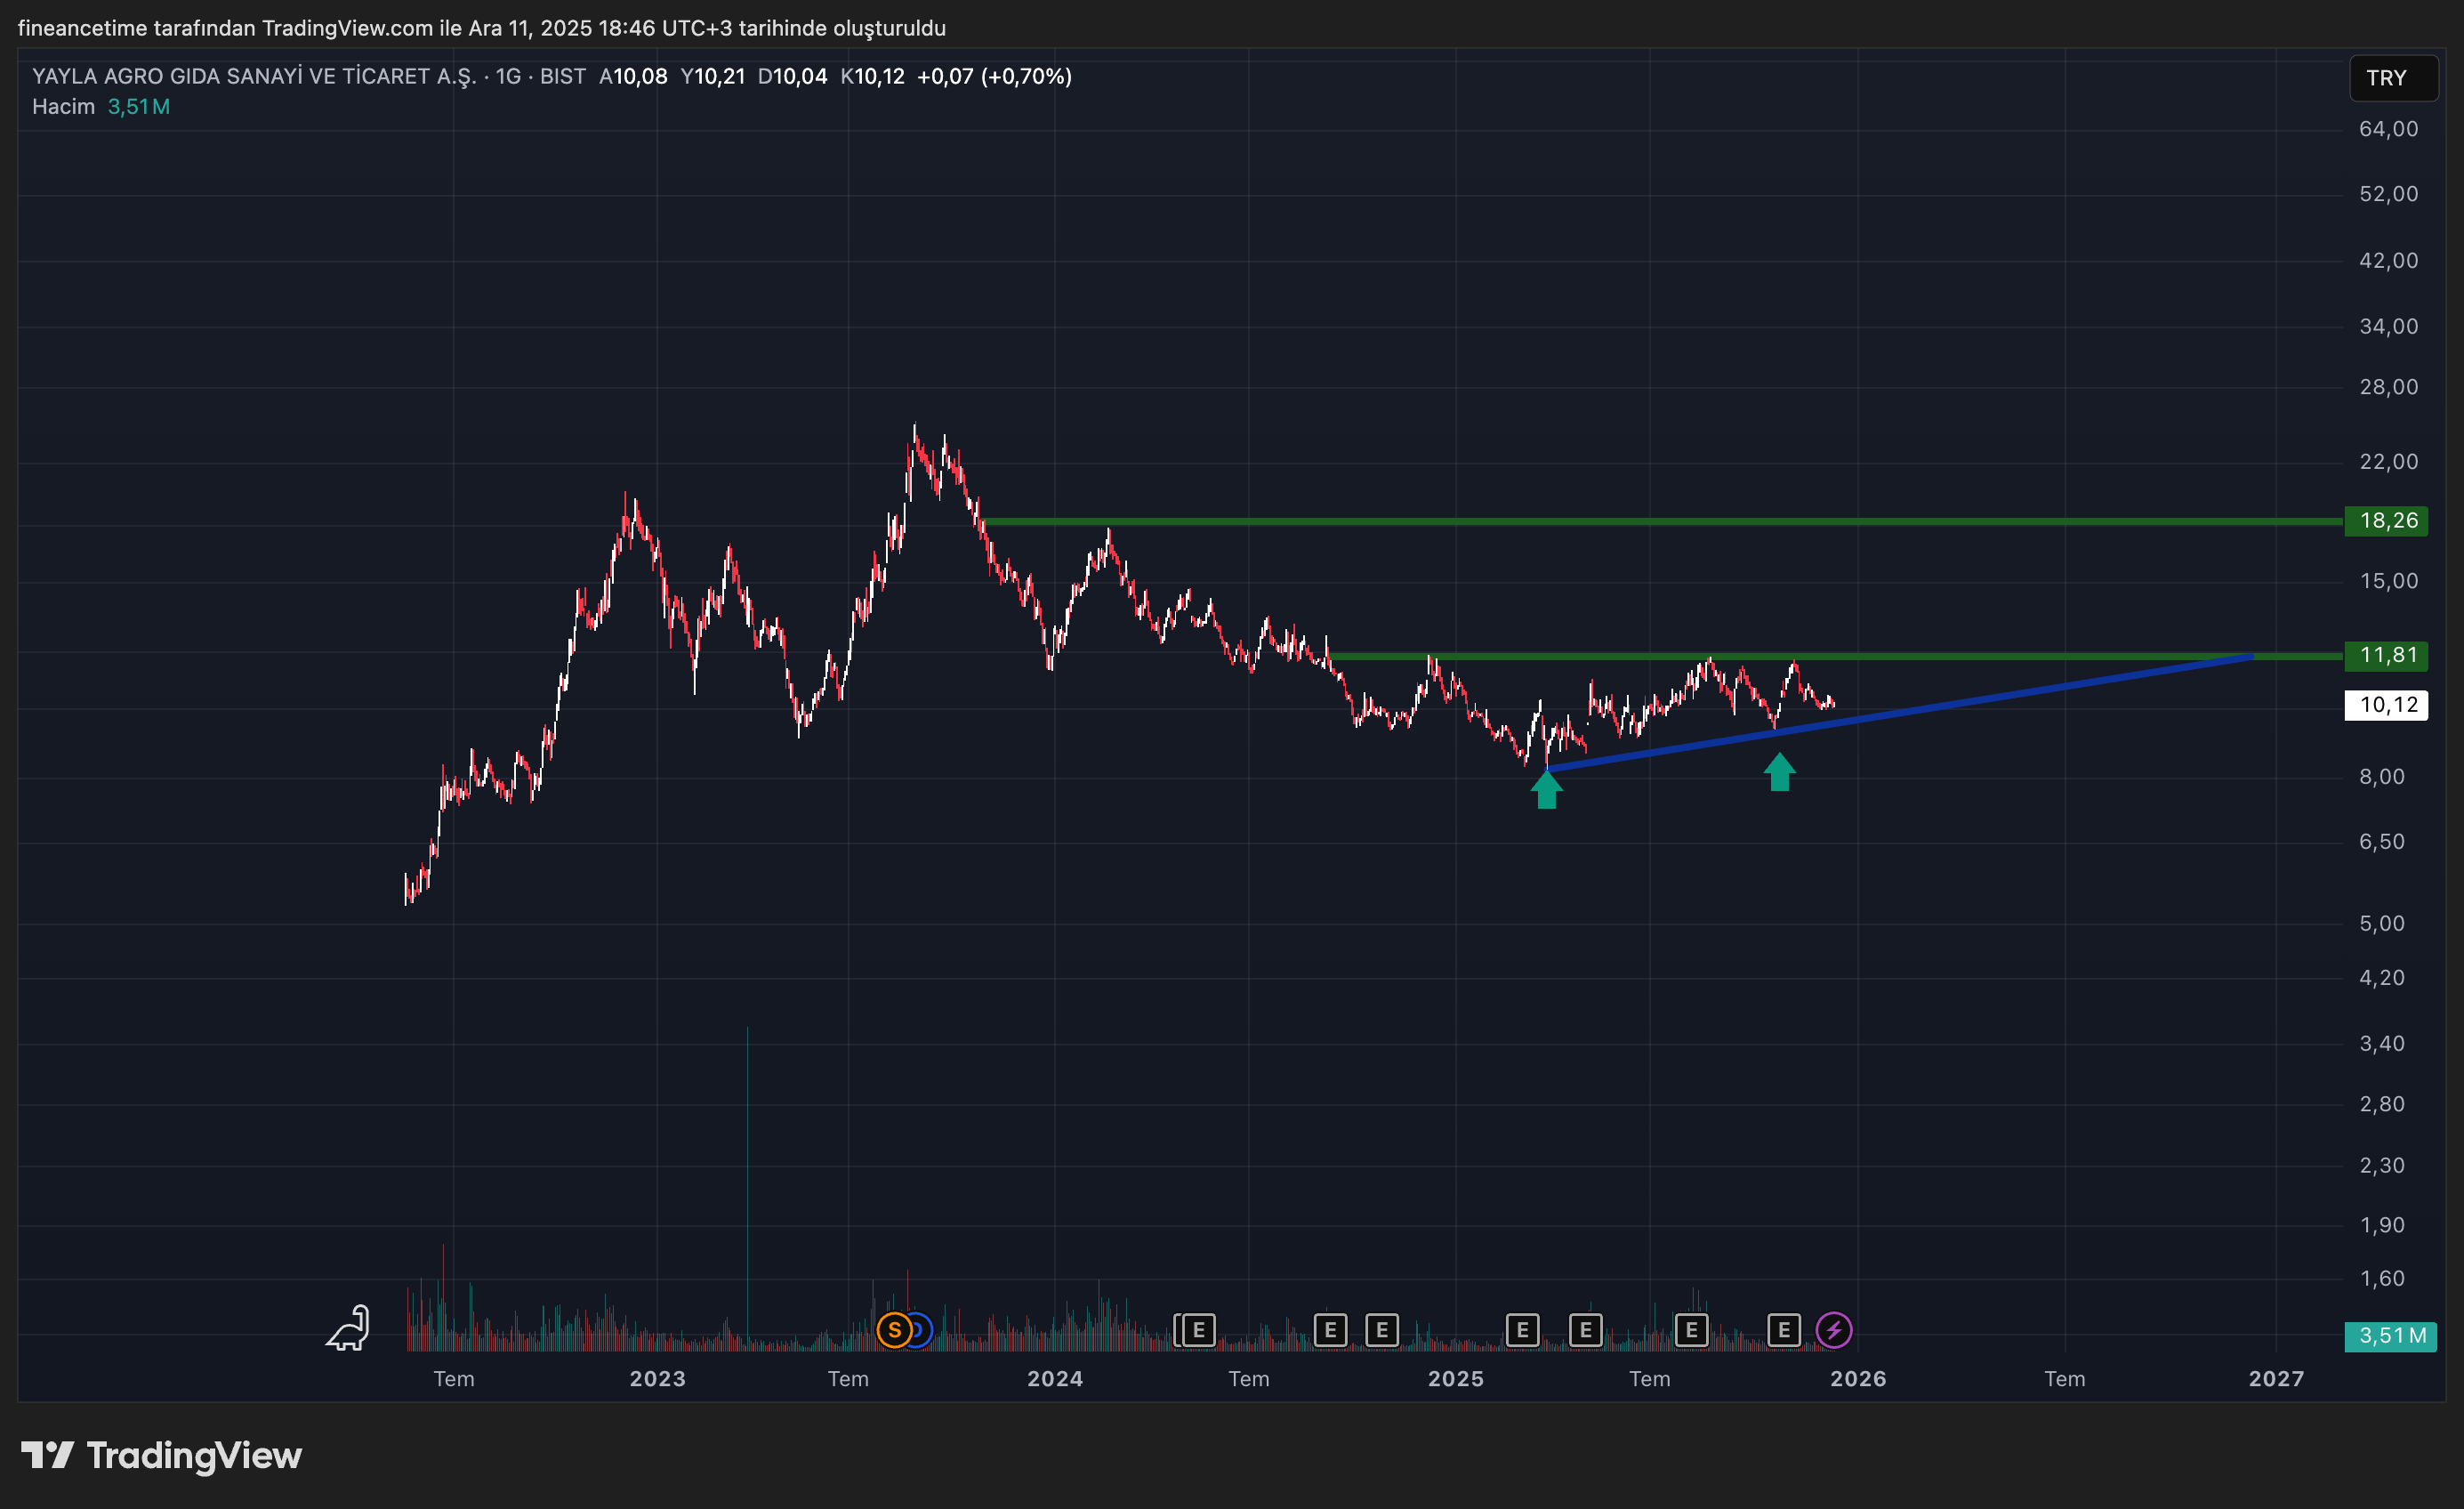
Task: Select the left green up arrow
Action: pos(1546,790)
